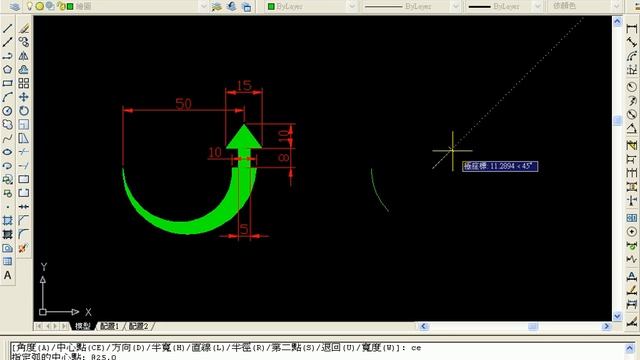Viewport: 640px width, 360px height.
Task: Select the Region tool
Action: click(x=7, y=248)
